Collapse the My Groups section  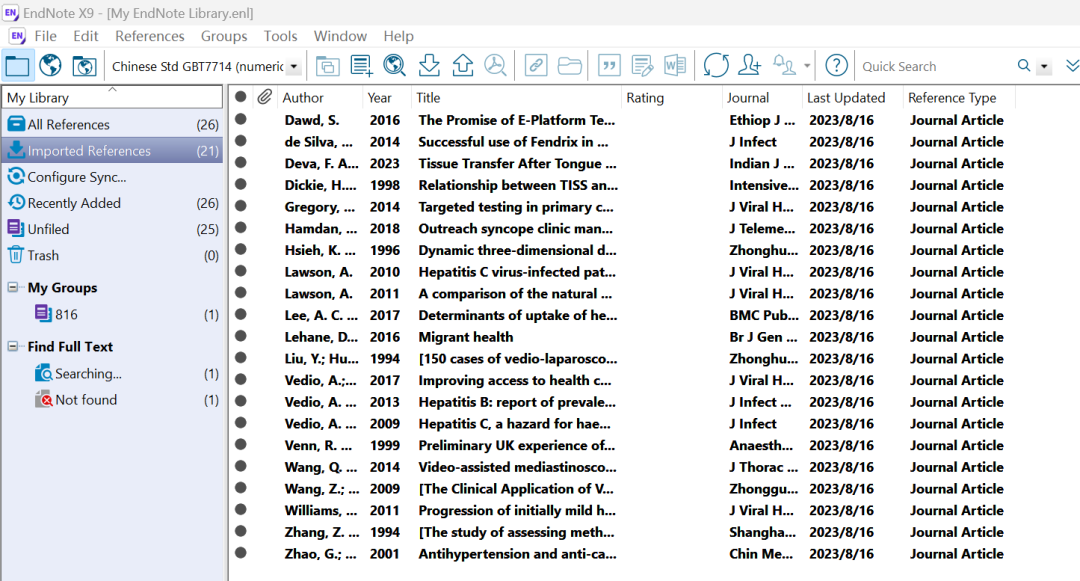(13, 287)
